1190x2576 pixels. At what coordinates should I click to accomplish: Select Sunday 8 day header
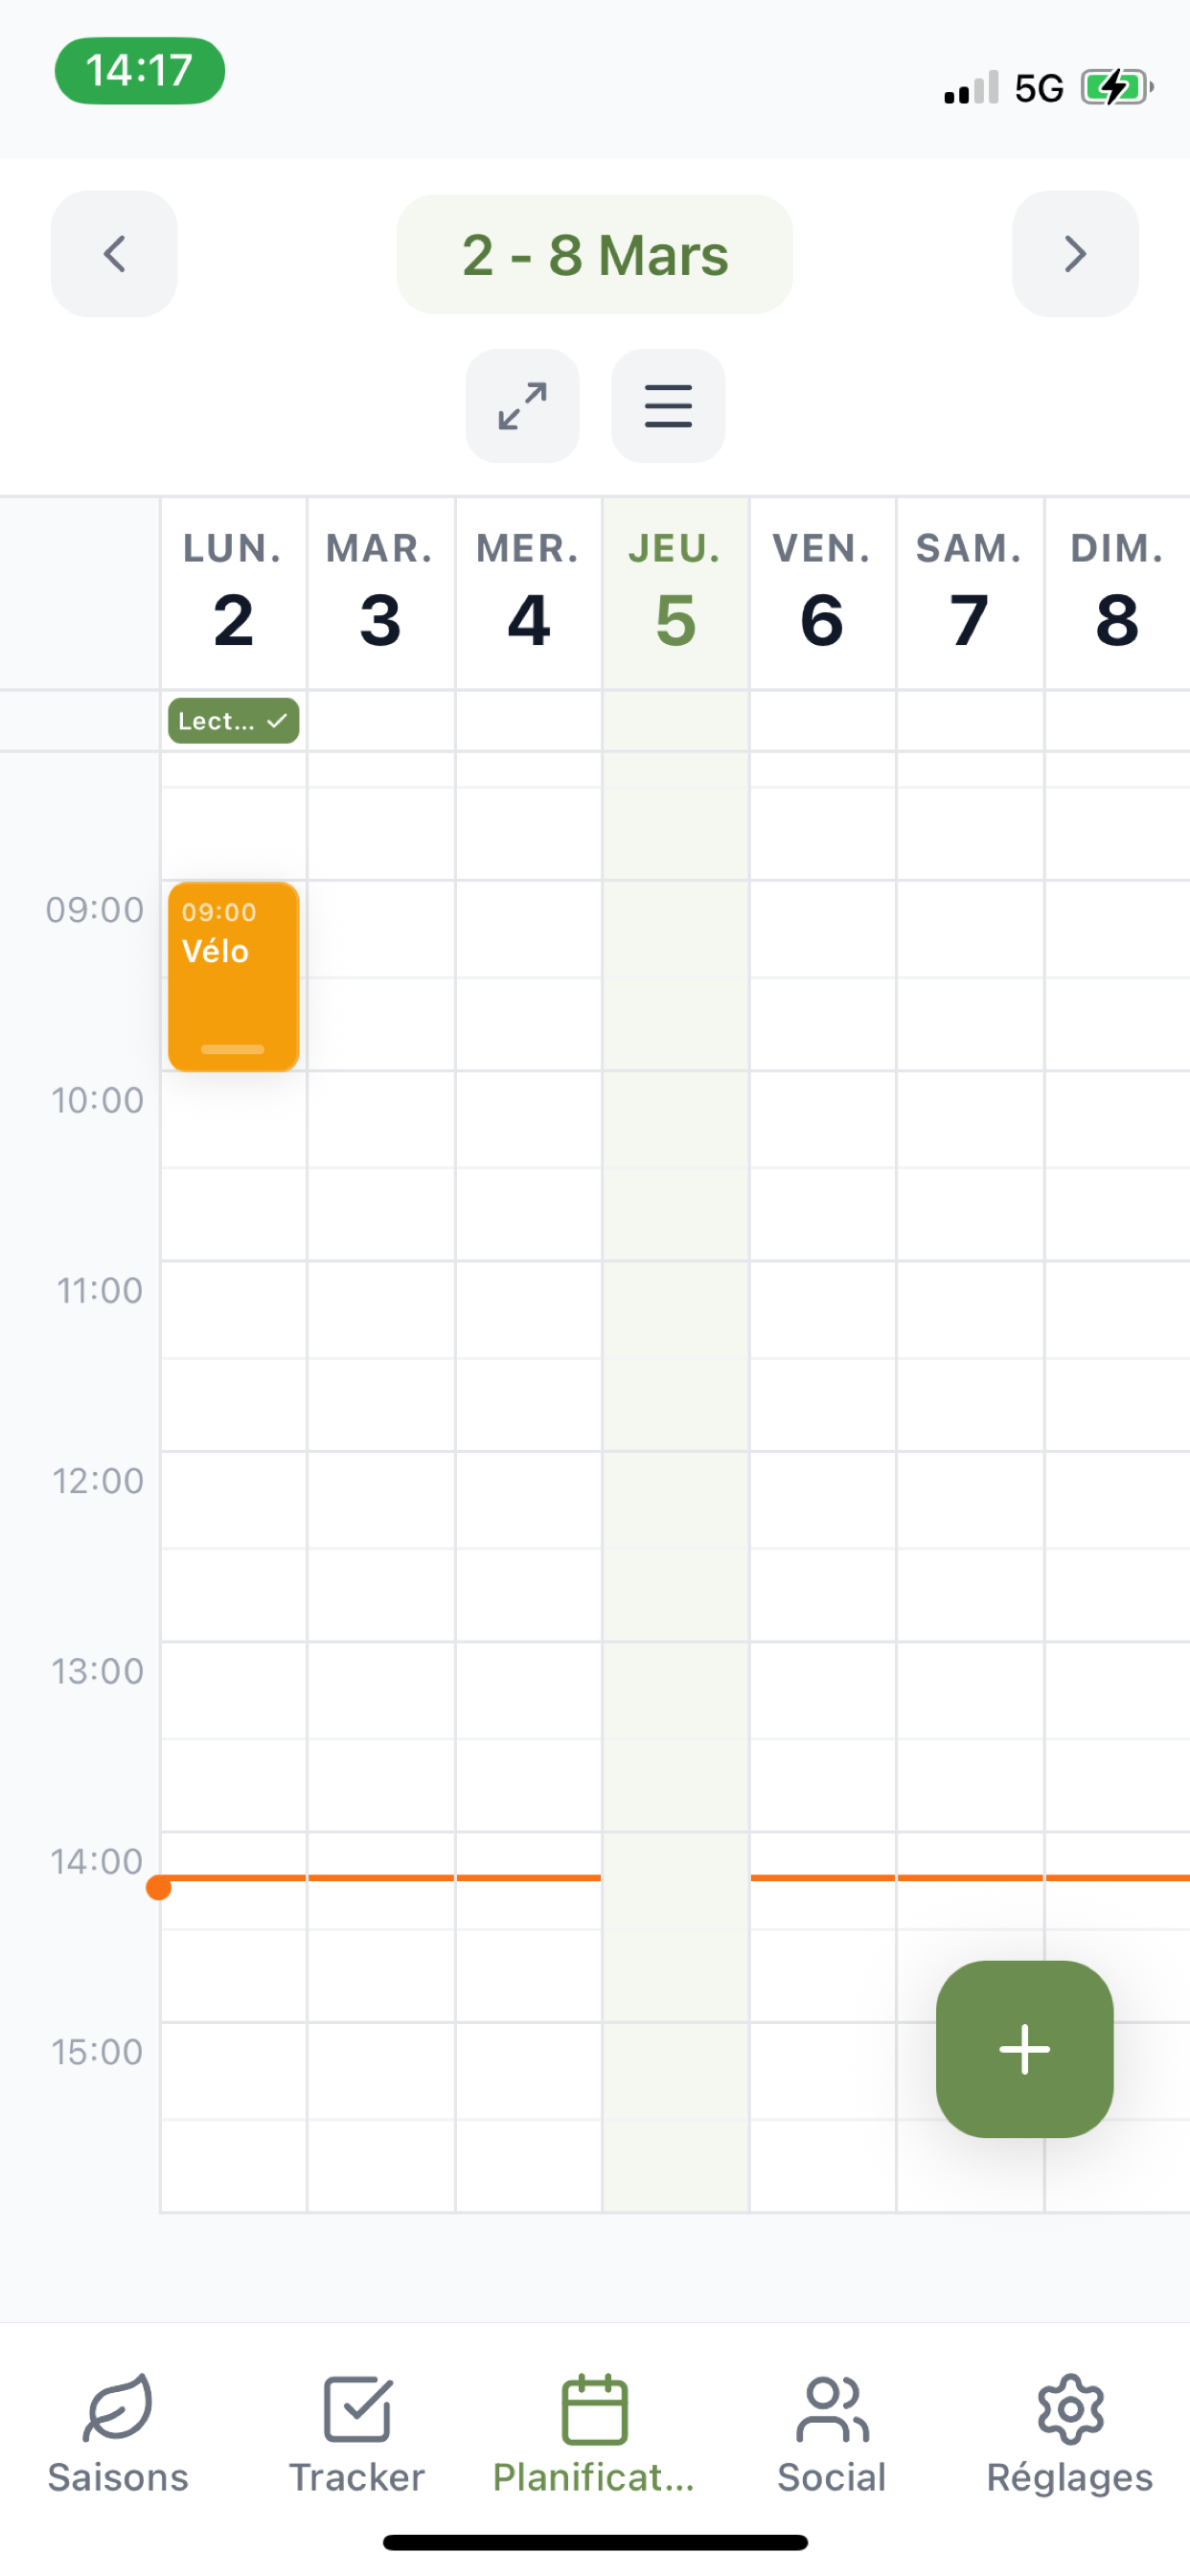[1117, 593]
